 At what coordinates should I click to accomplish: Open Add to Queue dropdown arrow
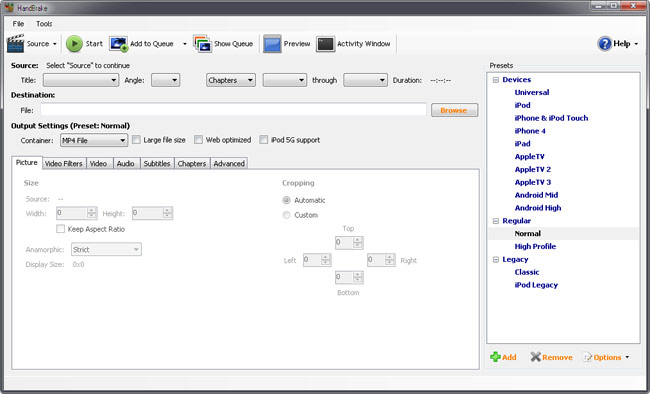point(184,44)
